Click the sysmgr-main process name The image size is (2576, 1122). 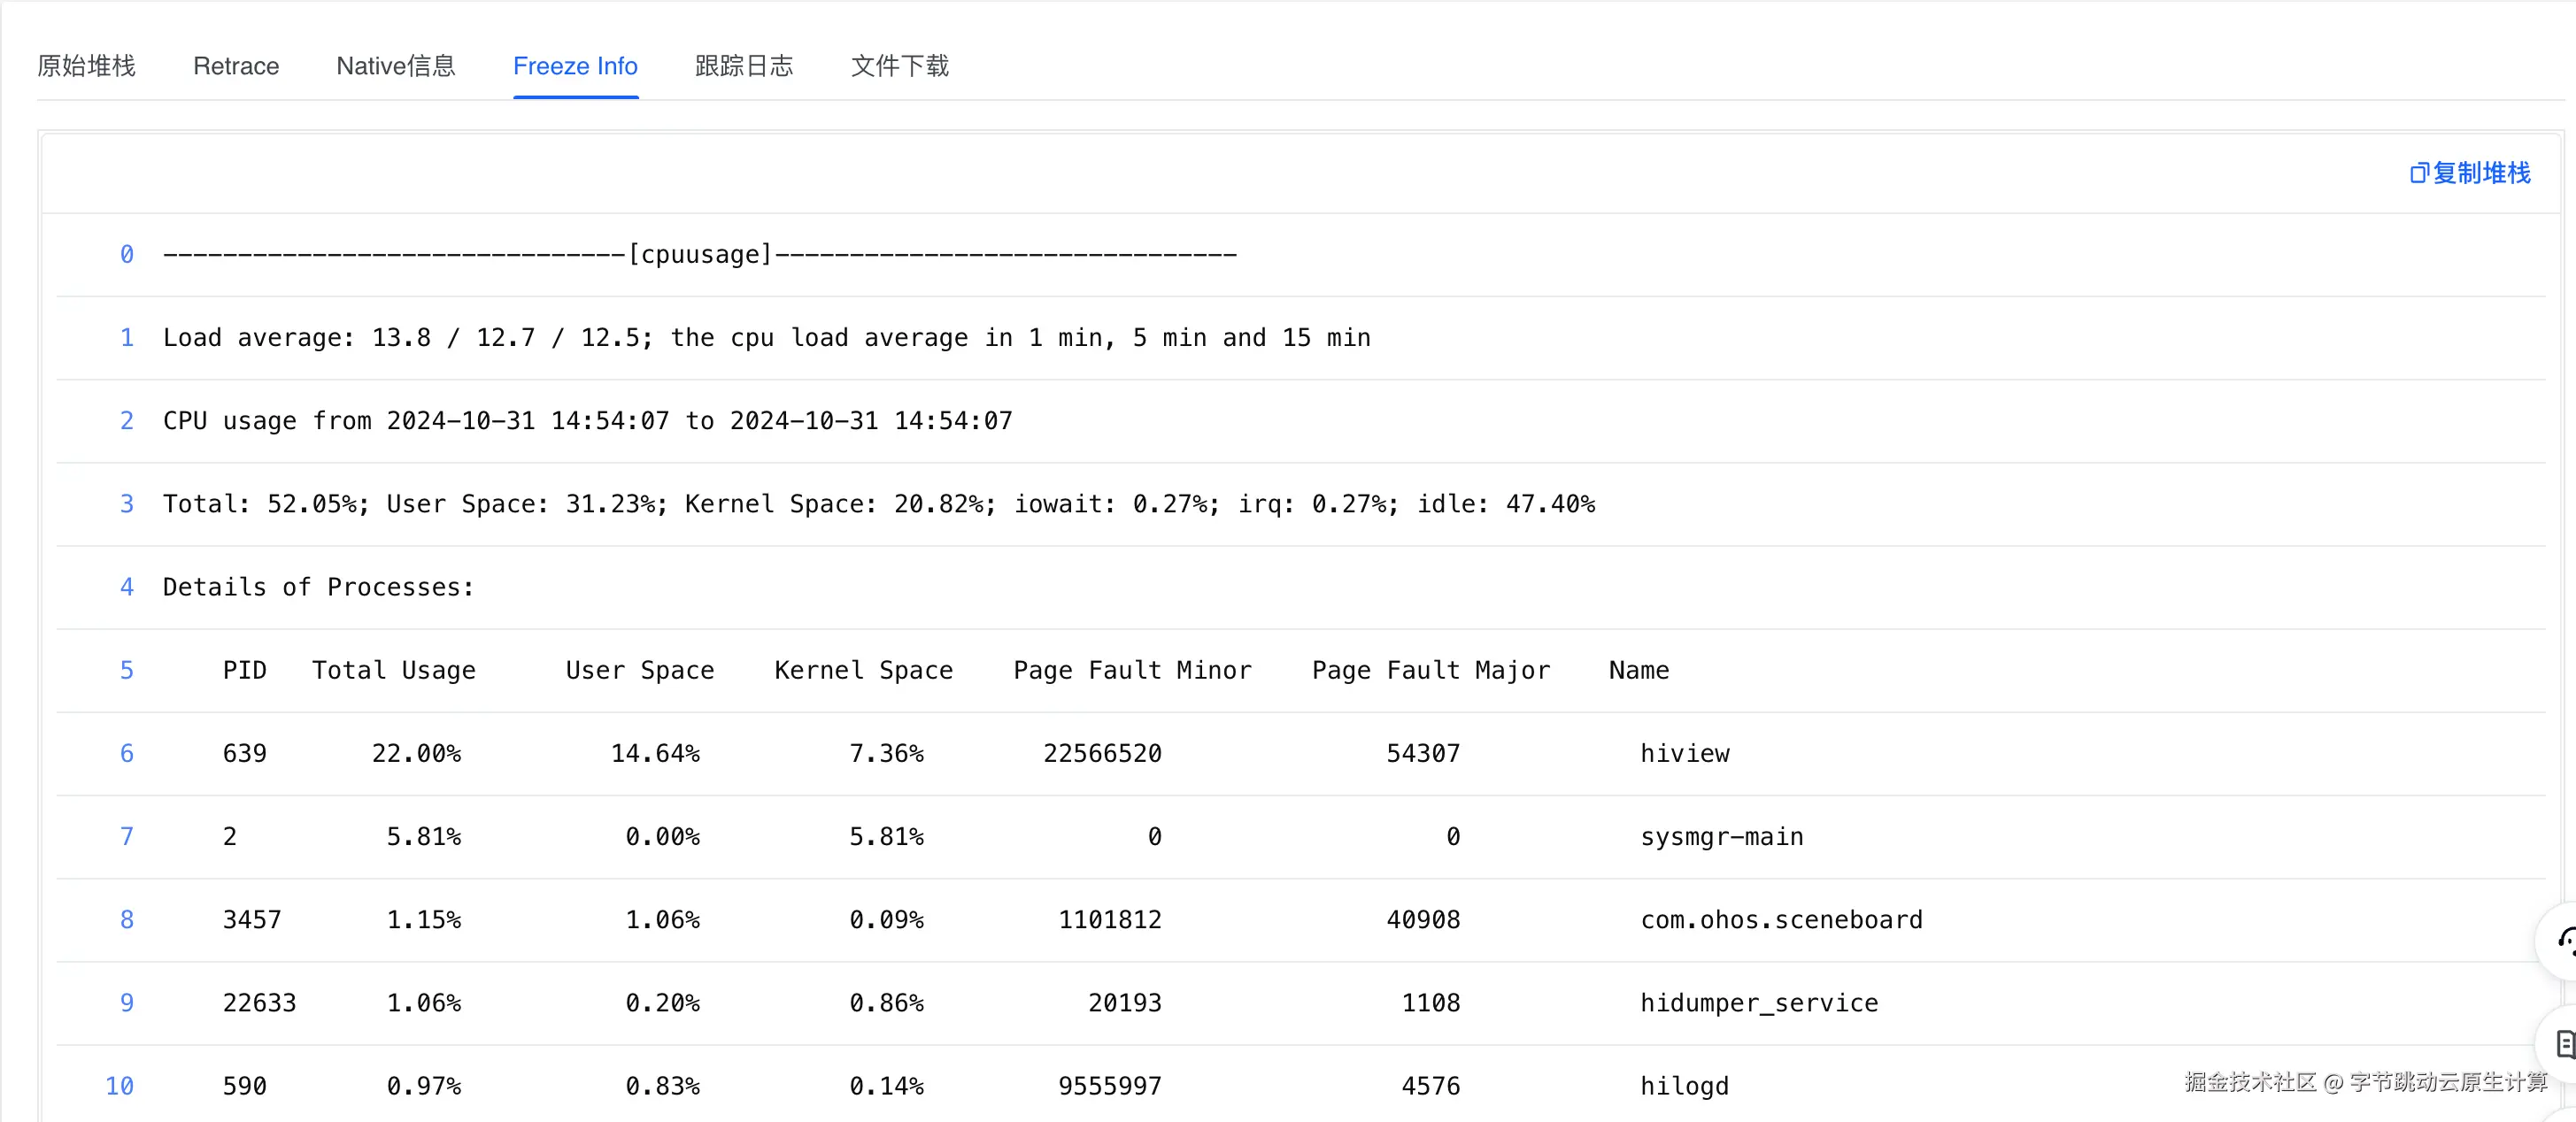click(x=1721, y=836)
